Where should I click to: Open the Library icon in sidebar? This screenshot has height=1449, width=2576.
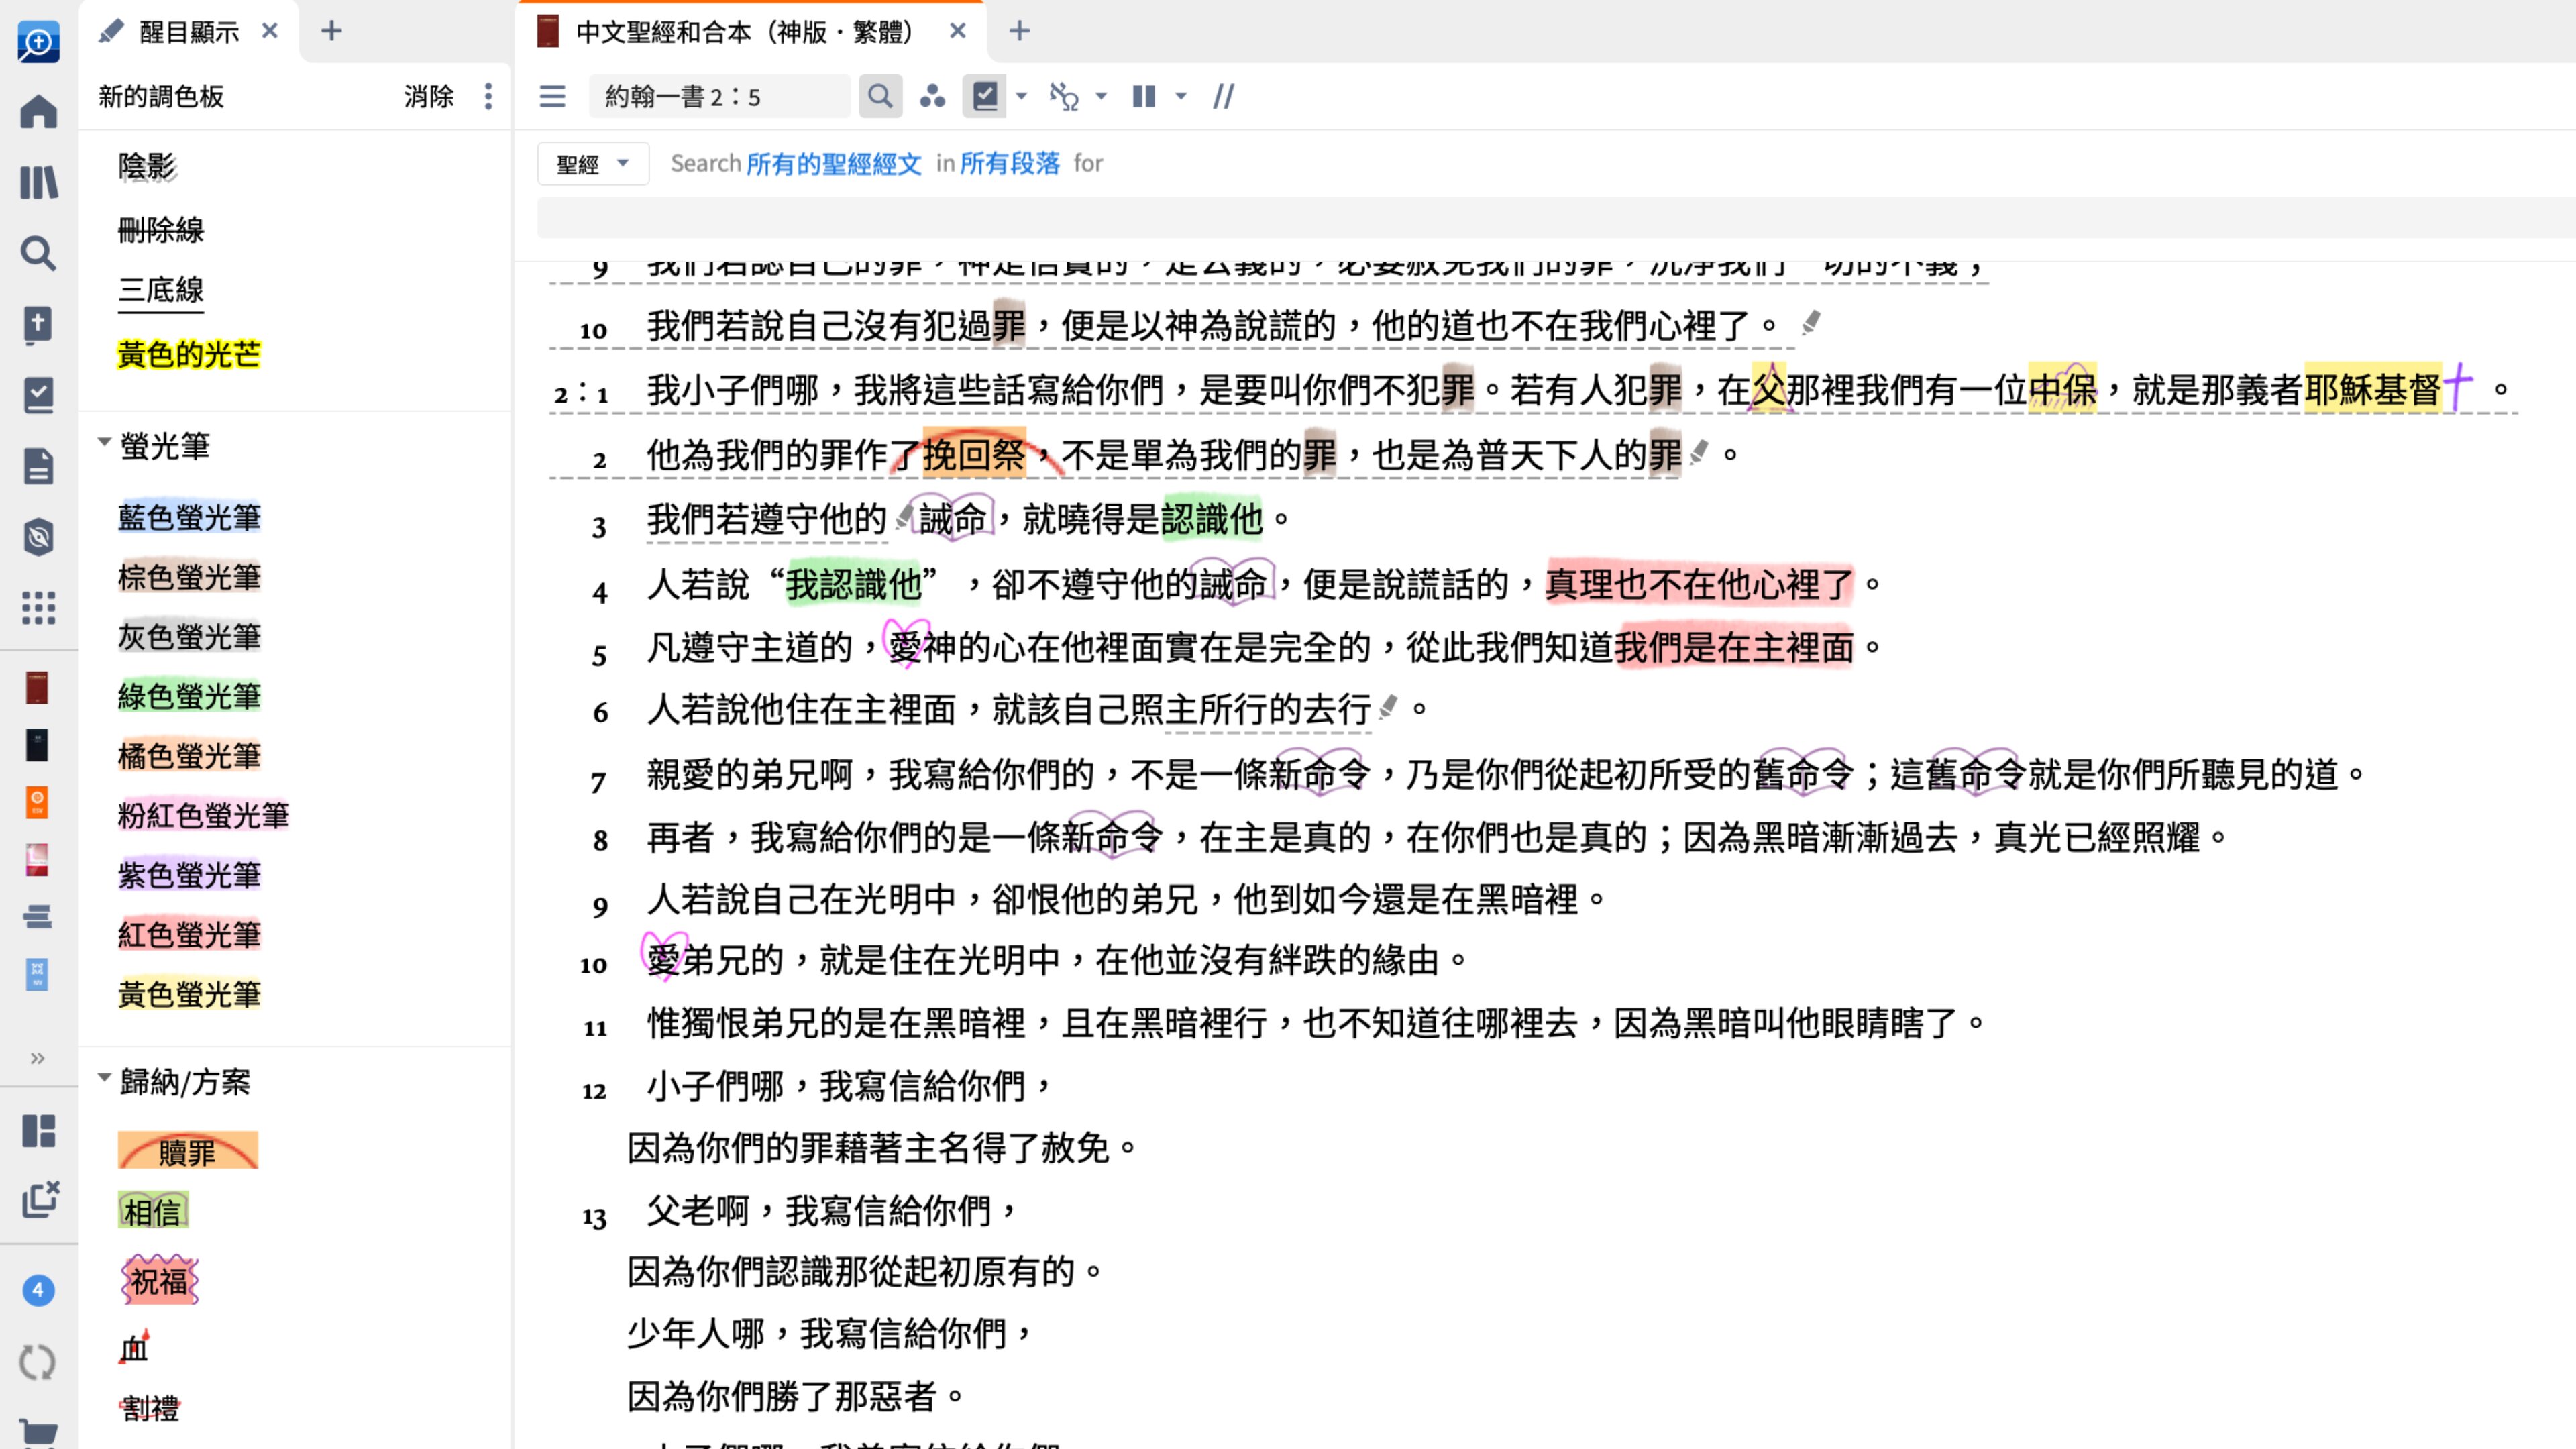[x=38, y=182]
